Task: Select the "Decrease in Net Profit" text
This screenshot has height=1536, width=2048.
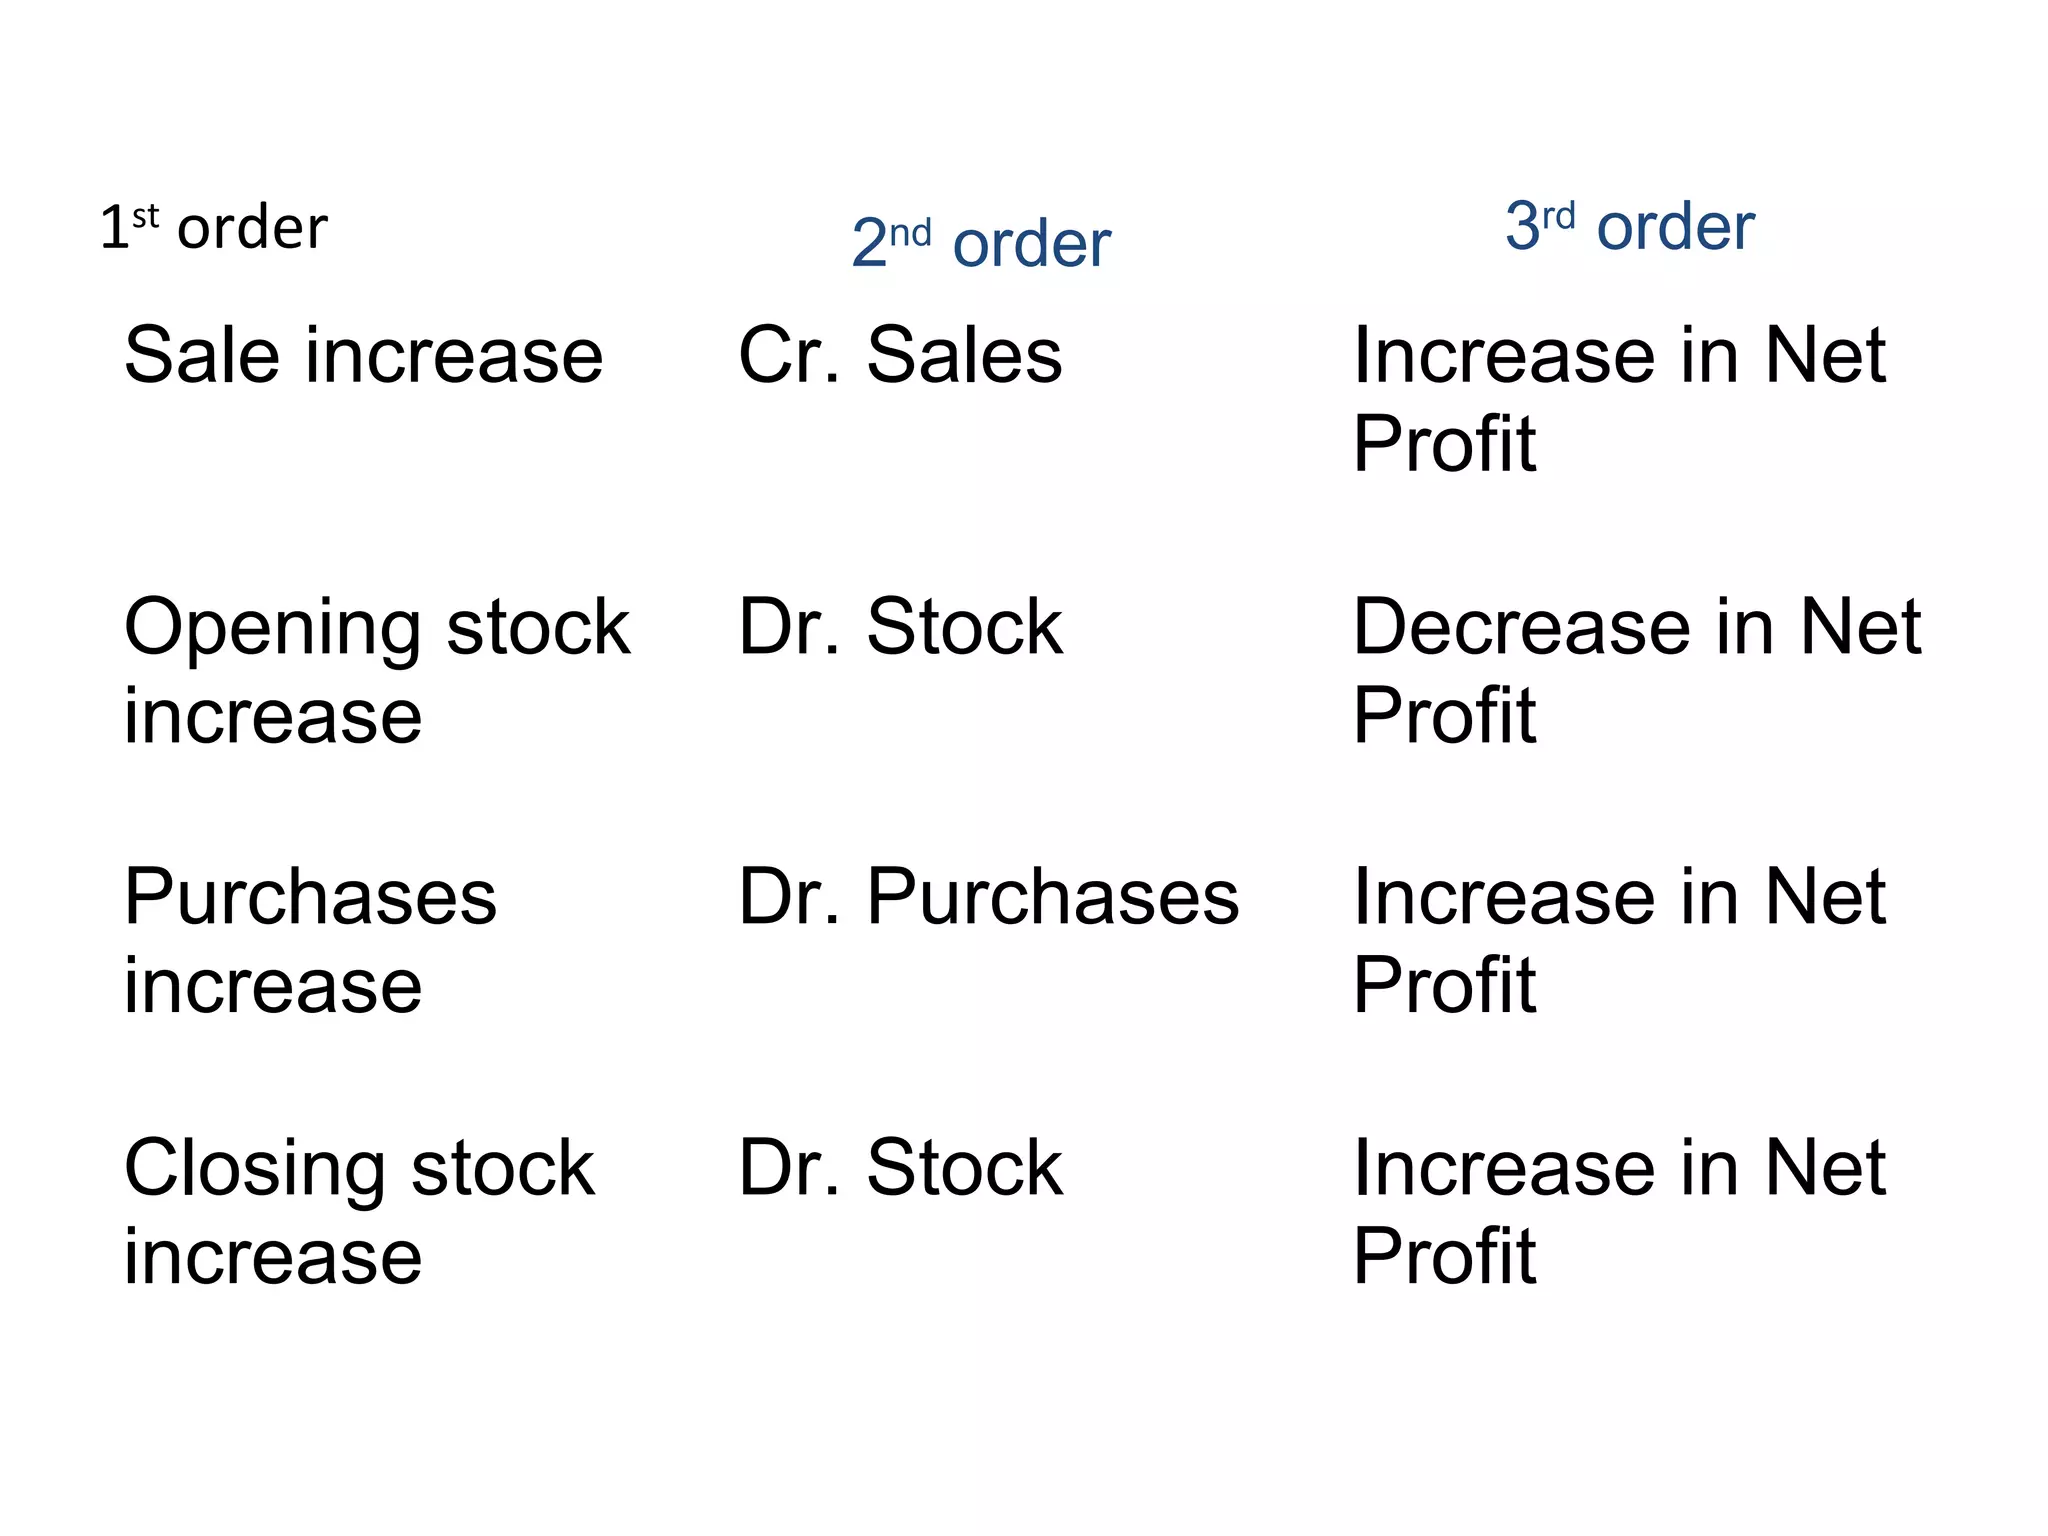Action: (x=1636, y=670)
